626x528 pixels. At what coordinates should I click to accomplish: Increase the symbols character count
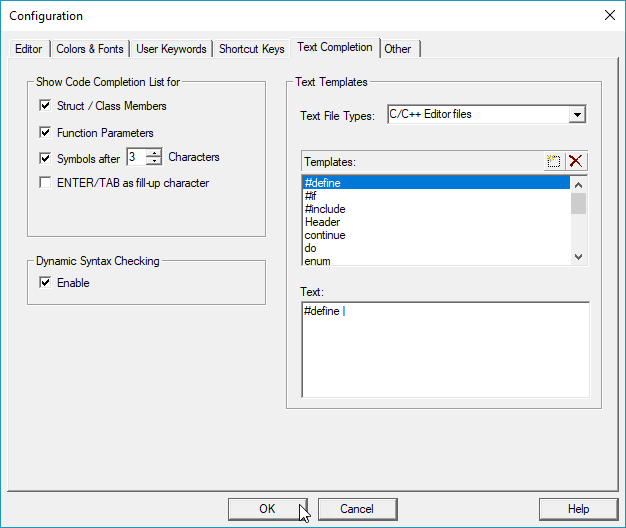[x=154, y=152]
